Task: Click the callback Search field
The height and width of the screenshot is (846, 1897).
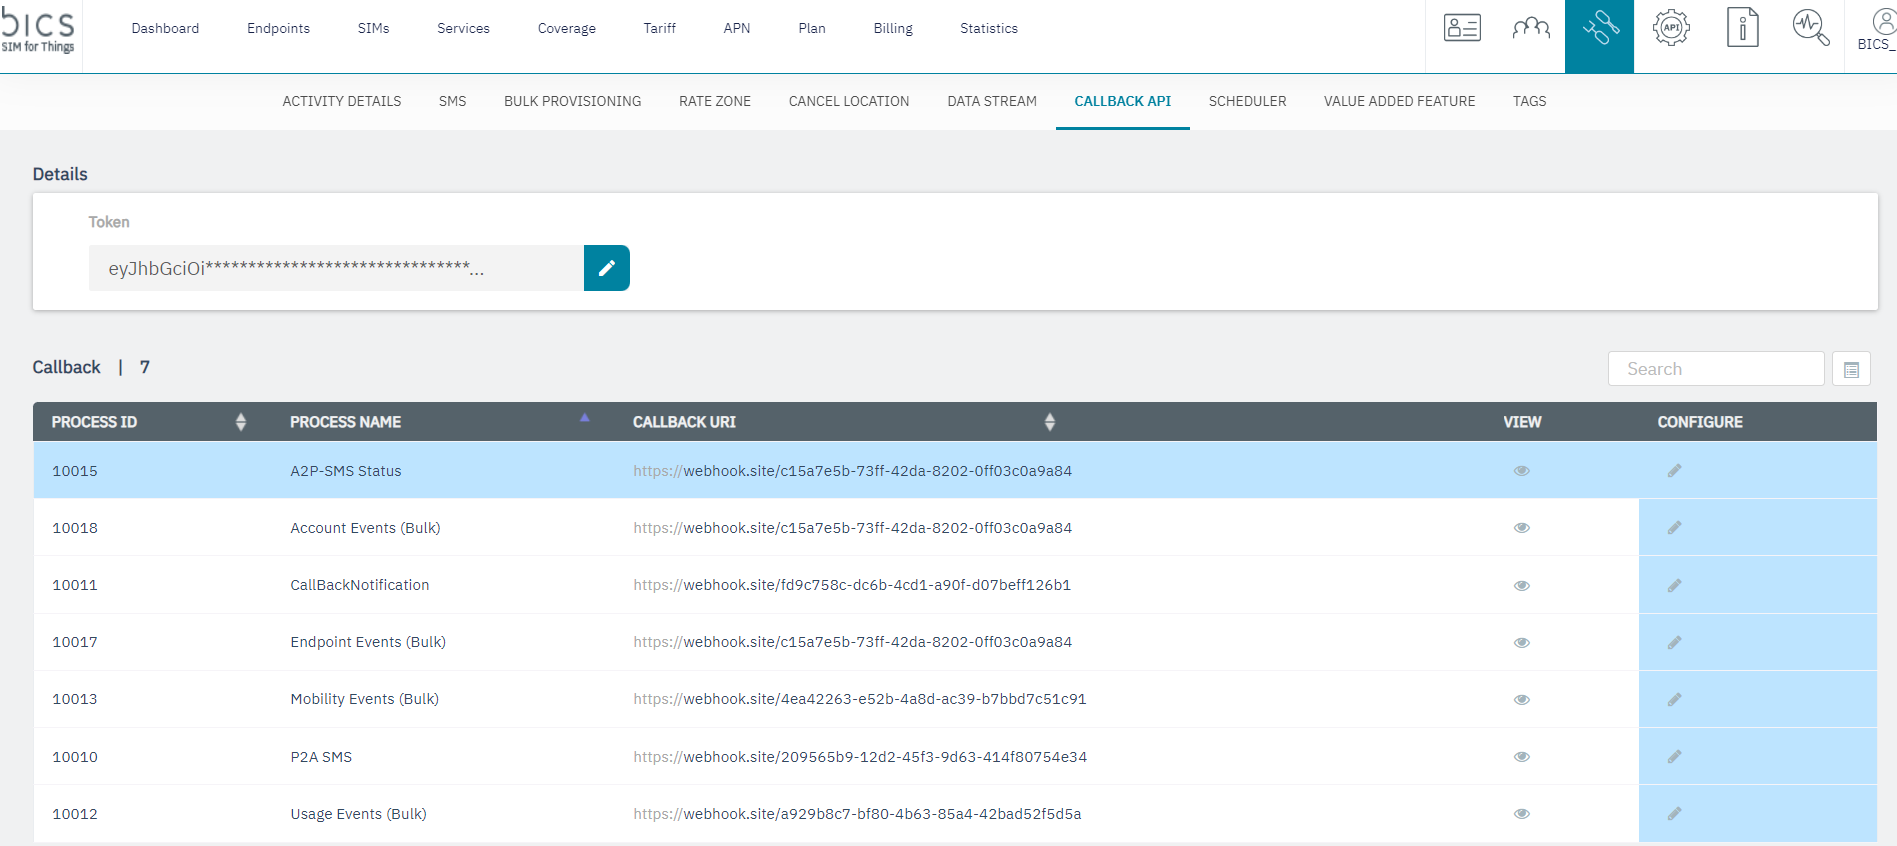Action: (1715, 369)
